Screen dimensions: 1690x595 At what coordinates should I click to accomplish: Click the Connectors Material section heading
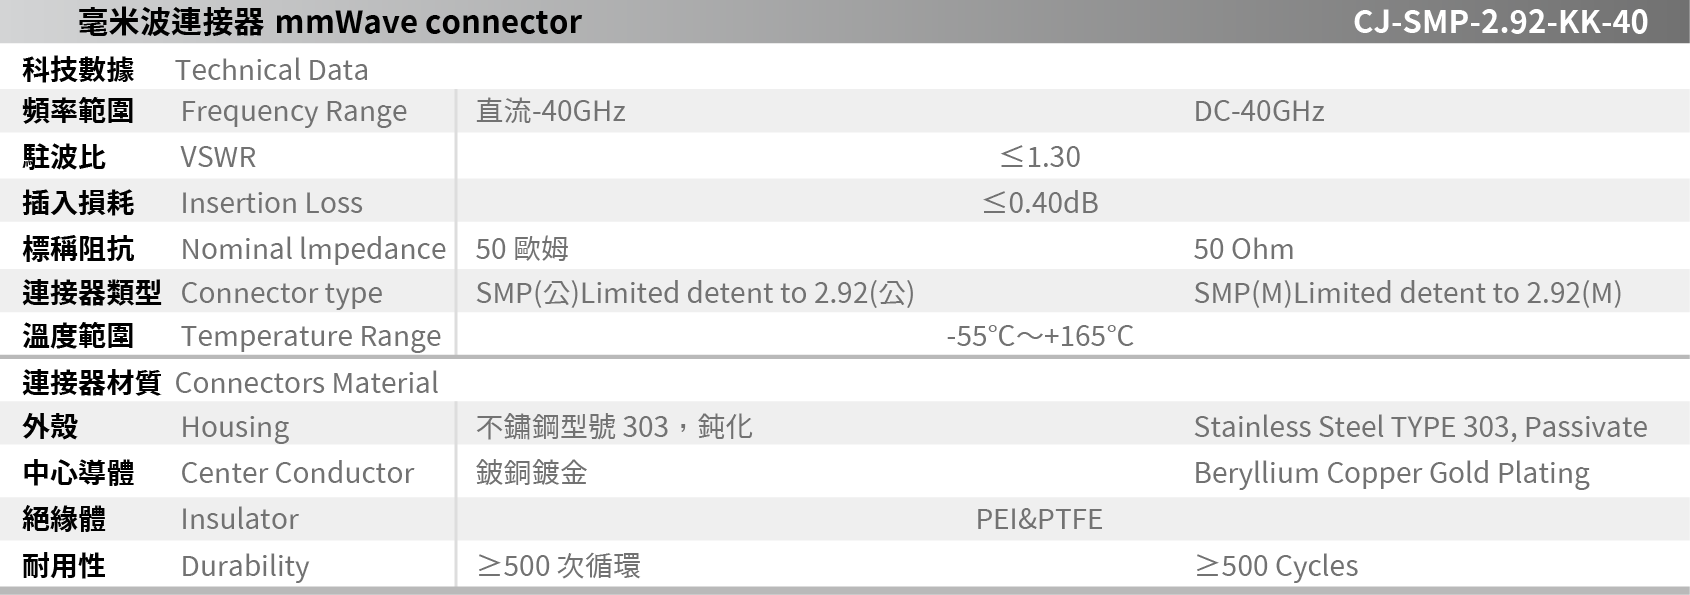[306, 383]
